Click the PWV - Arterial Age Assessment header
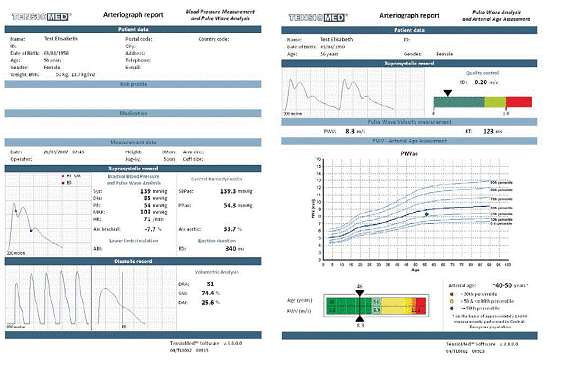The image size is (566, 378). click(x=409, y=141)
